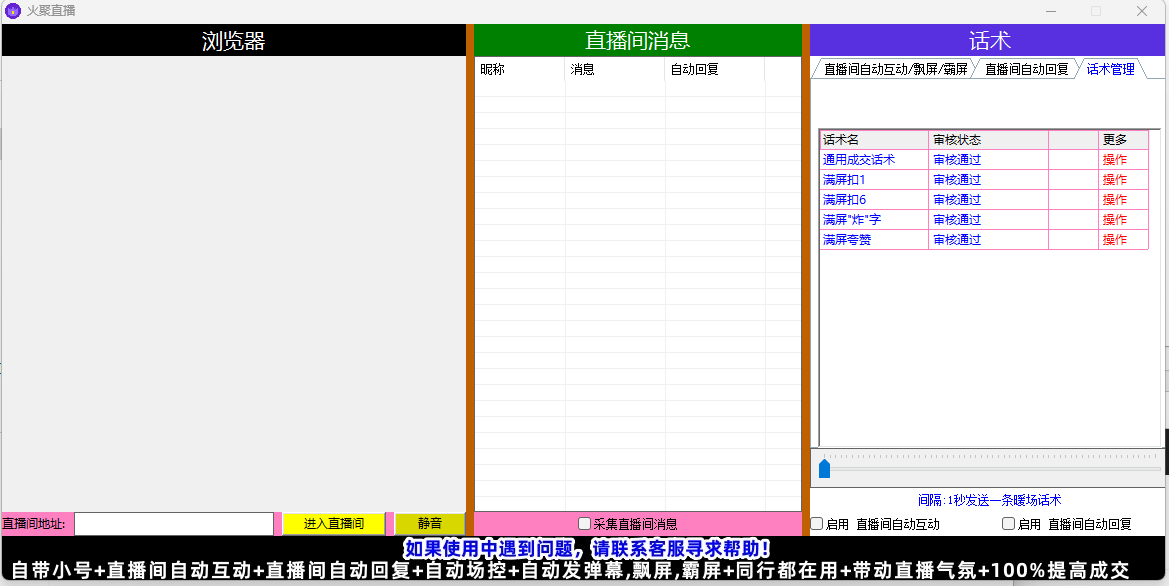Image resolution: width=1169 pixels, height=586 pixels.
Task: Click 操作 in the 满屏扣6 row
Action: pos(1114,200)
